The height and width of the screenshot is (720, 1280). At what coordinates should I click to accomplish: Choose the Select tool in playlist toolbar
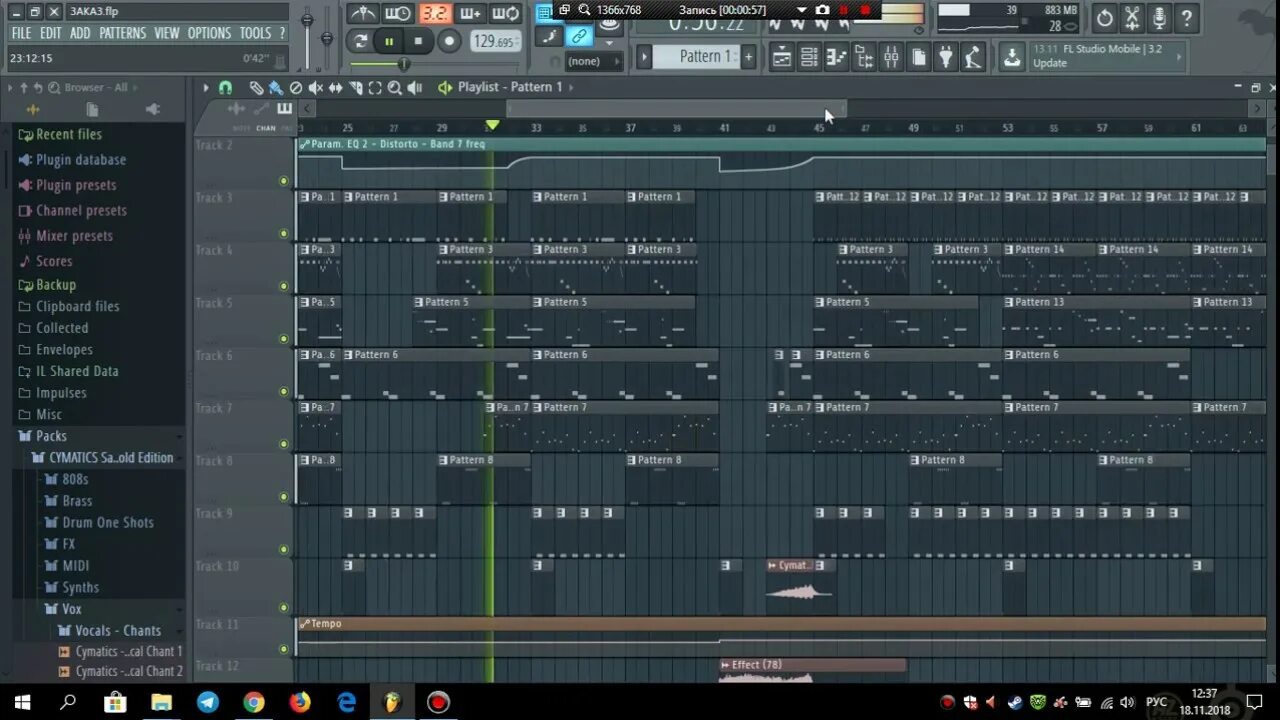coord(375,88)
